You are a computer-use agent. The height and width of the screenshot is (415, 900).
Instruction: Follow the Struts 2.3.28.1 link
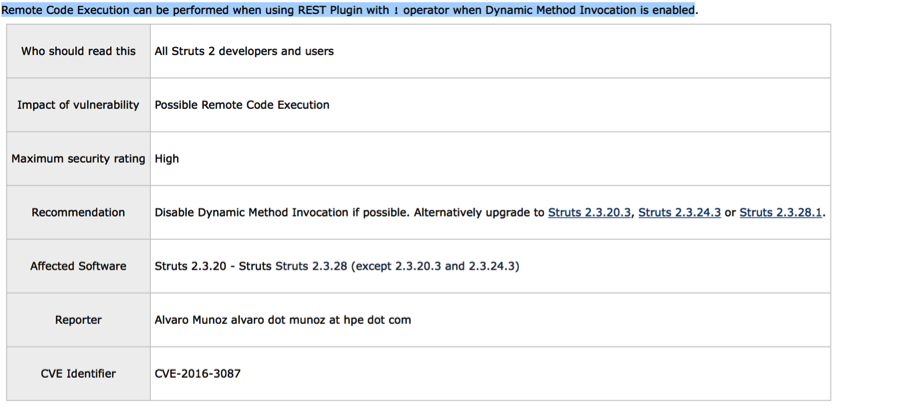click(781, 212)
